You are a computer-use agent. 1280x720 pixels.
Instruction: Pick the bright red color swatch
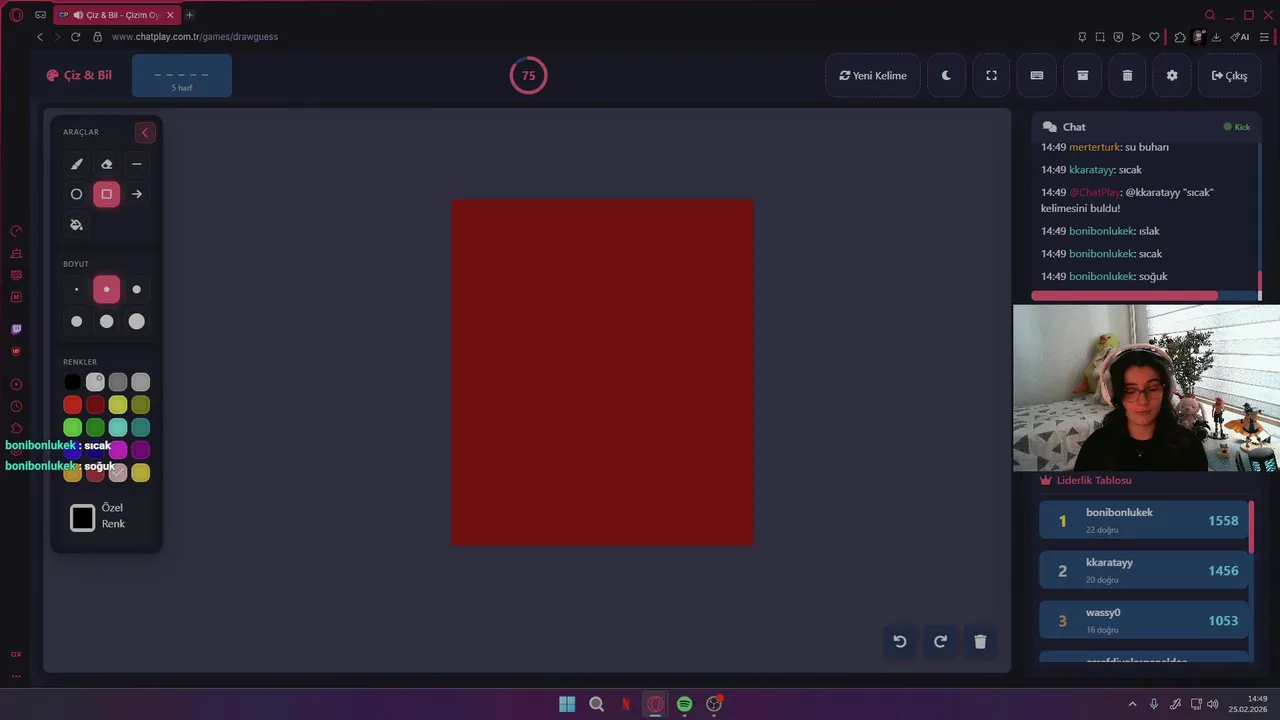click(x=72, y=405)
